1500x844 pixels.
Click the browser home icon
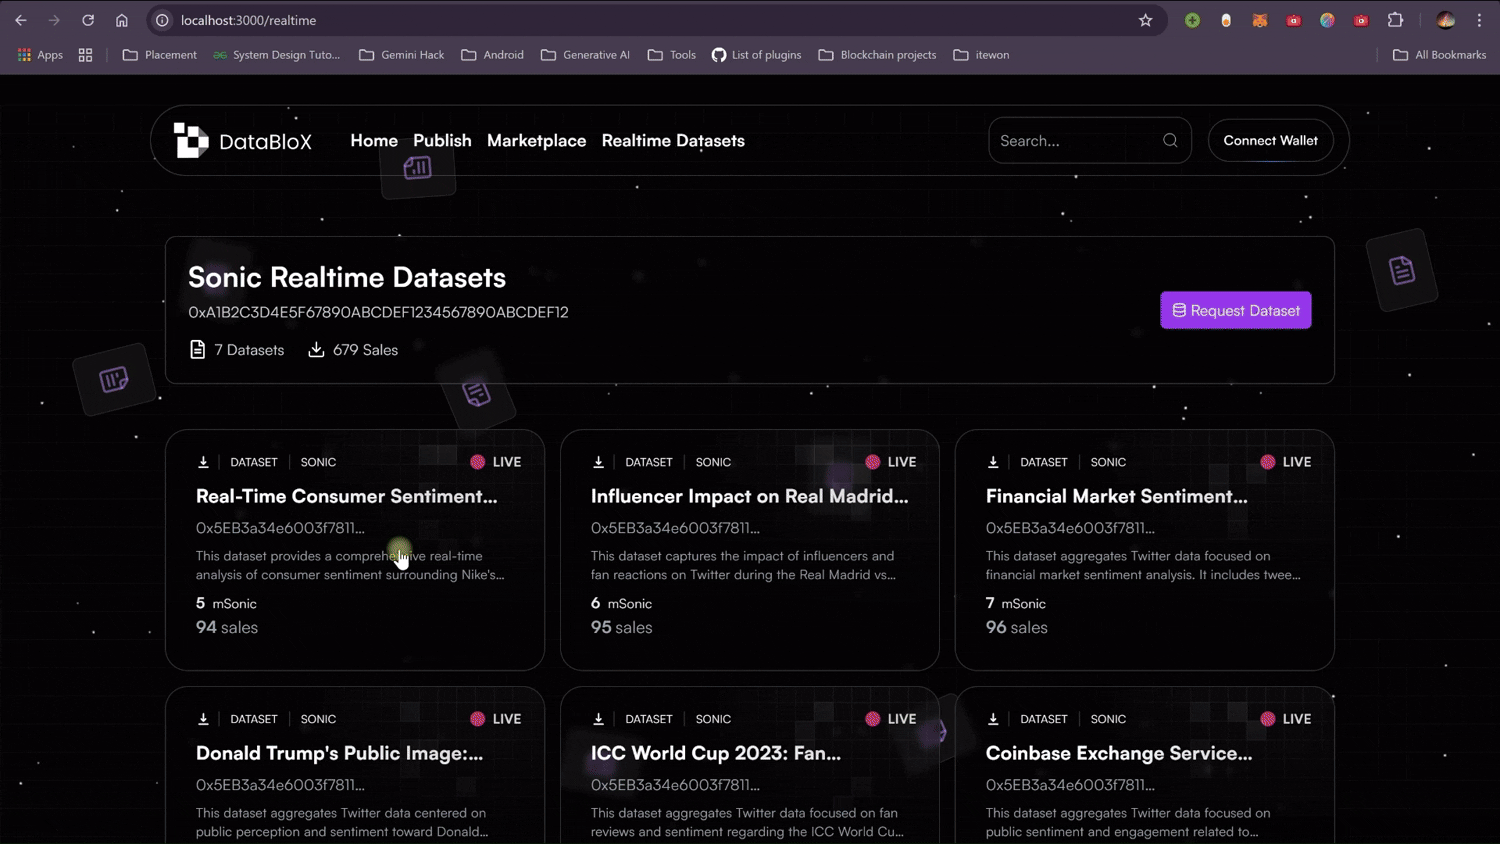pos(122,20)
